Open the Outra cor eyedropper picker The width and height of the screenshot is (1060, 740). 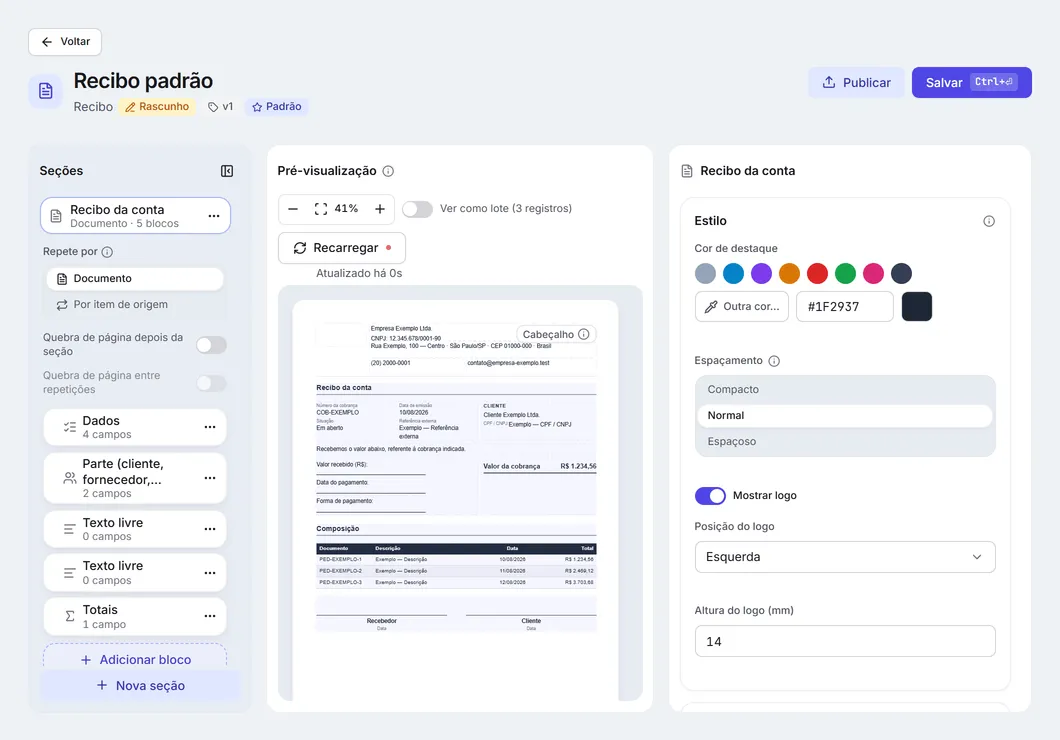point(742,307)
